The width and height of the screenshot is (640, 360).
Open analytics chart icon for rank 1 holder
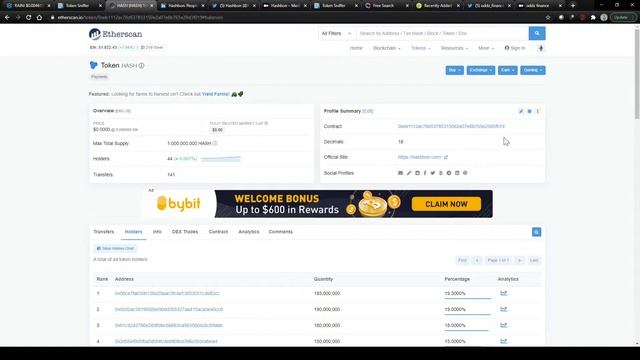click(504, 293)
